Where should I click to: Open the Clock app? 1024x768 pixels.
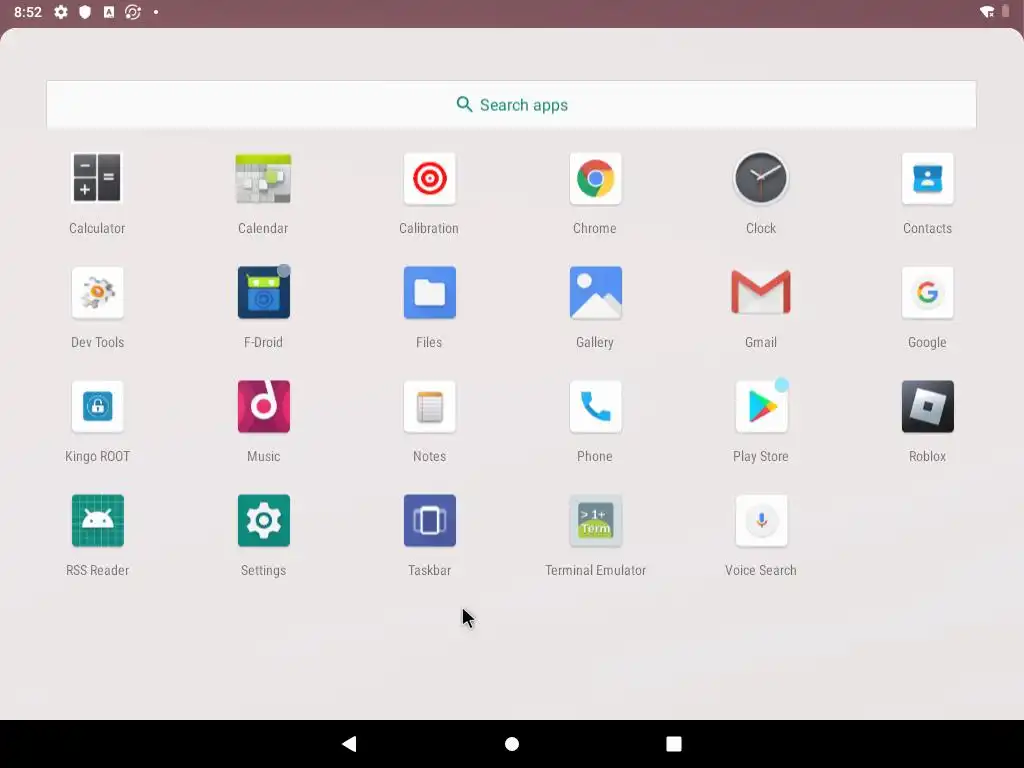tap(761, 178)
